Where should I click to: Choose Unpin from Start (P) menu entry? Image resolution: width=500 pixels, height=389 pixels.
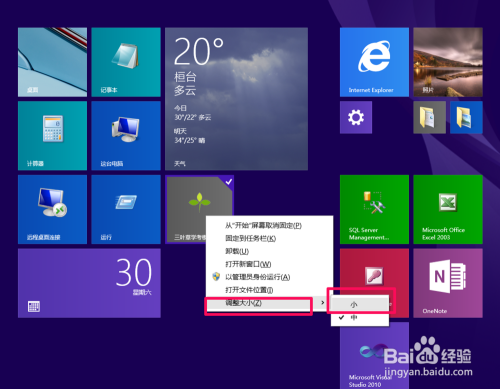coord(269,226)
